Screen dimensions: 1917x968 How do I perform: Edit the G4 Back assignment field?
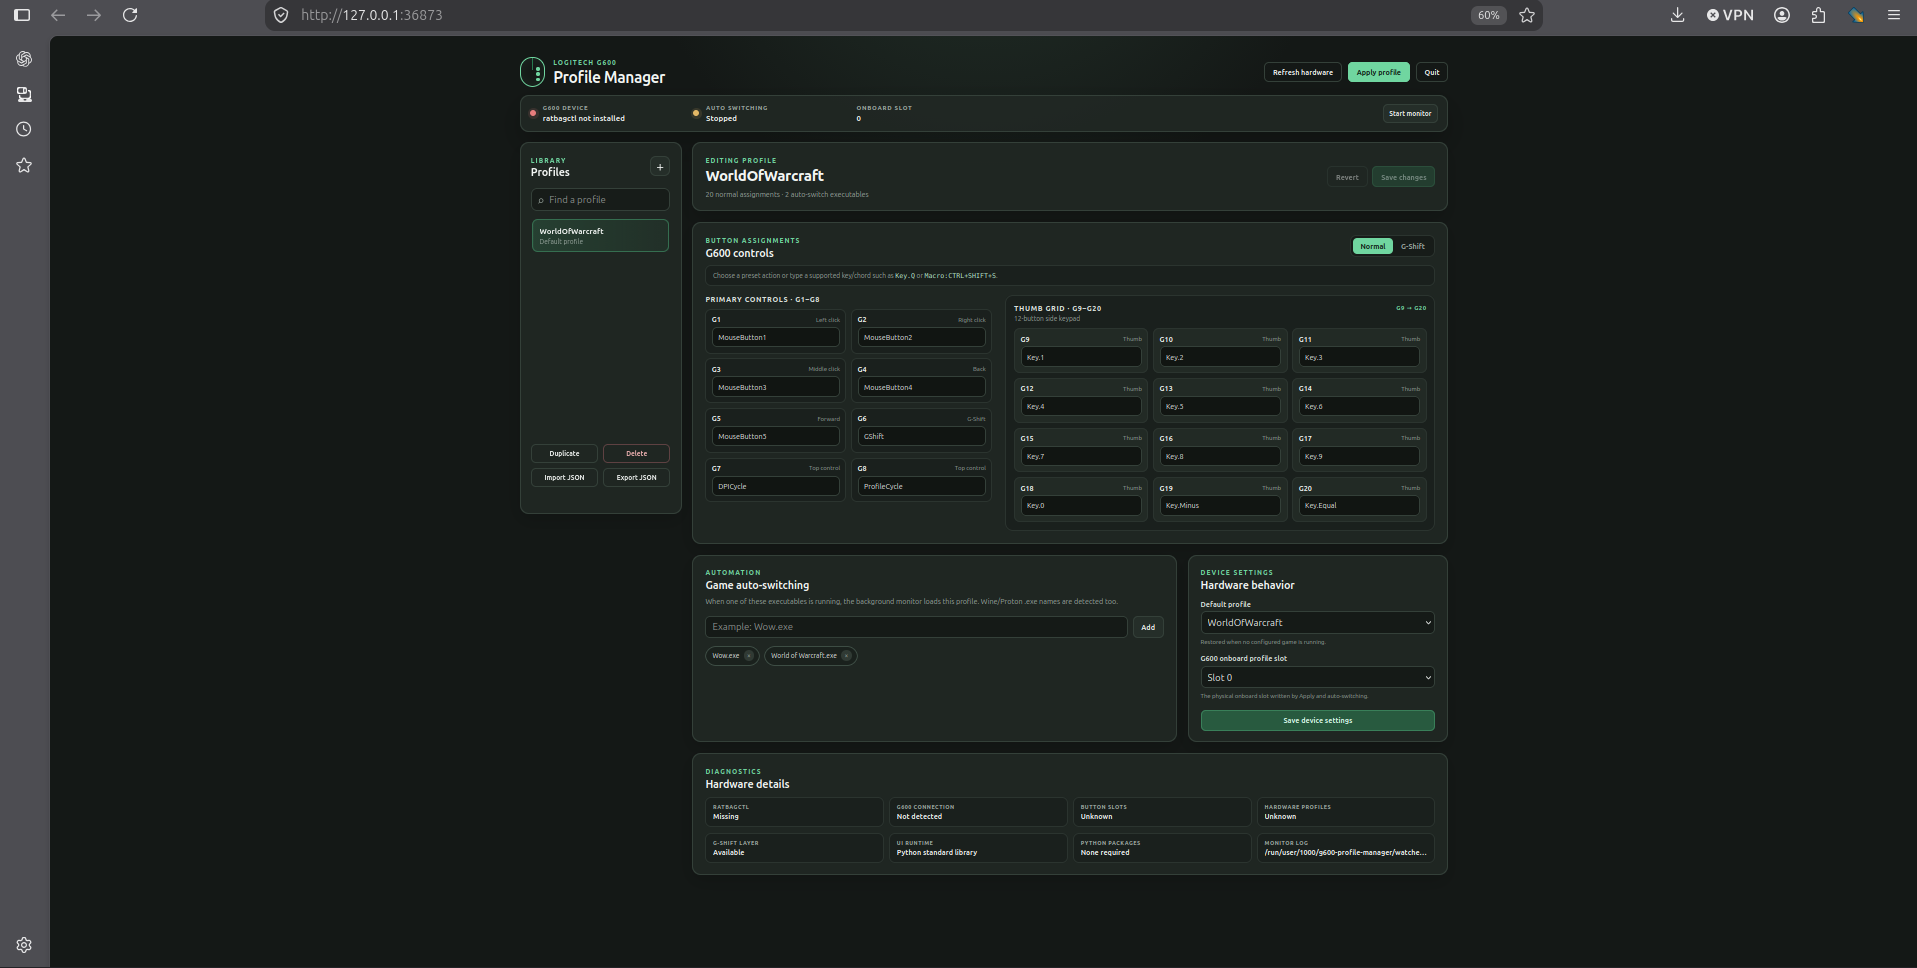coord(921,387)
